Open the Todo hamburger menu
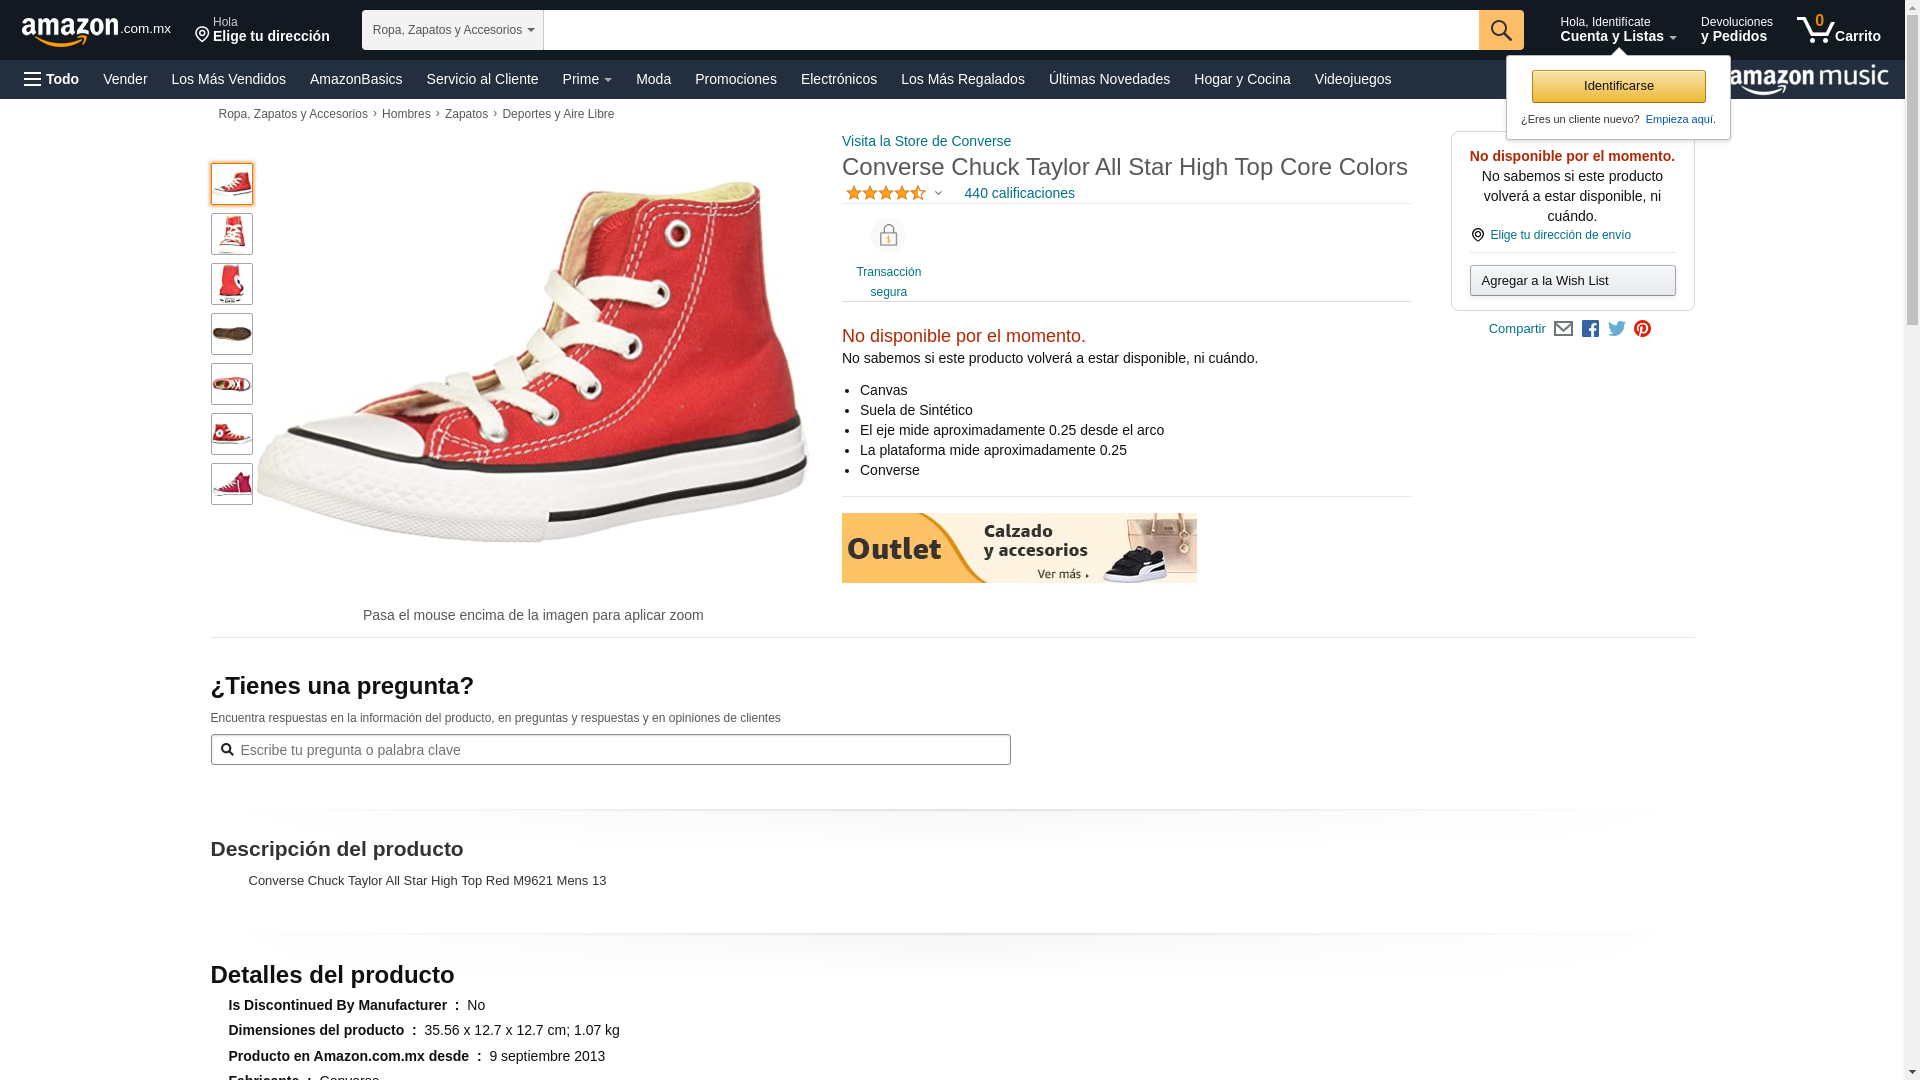 pyautogui.click(x=52, y=79)
